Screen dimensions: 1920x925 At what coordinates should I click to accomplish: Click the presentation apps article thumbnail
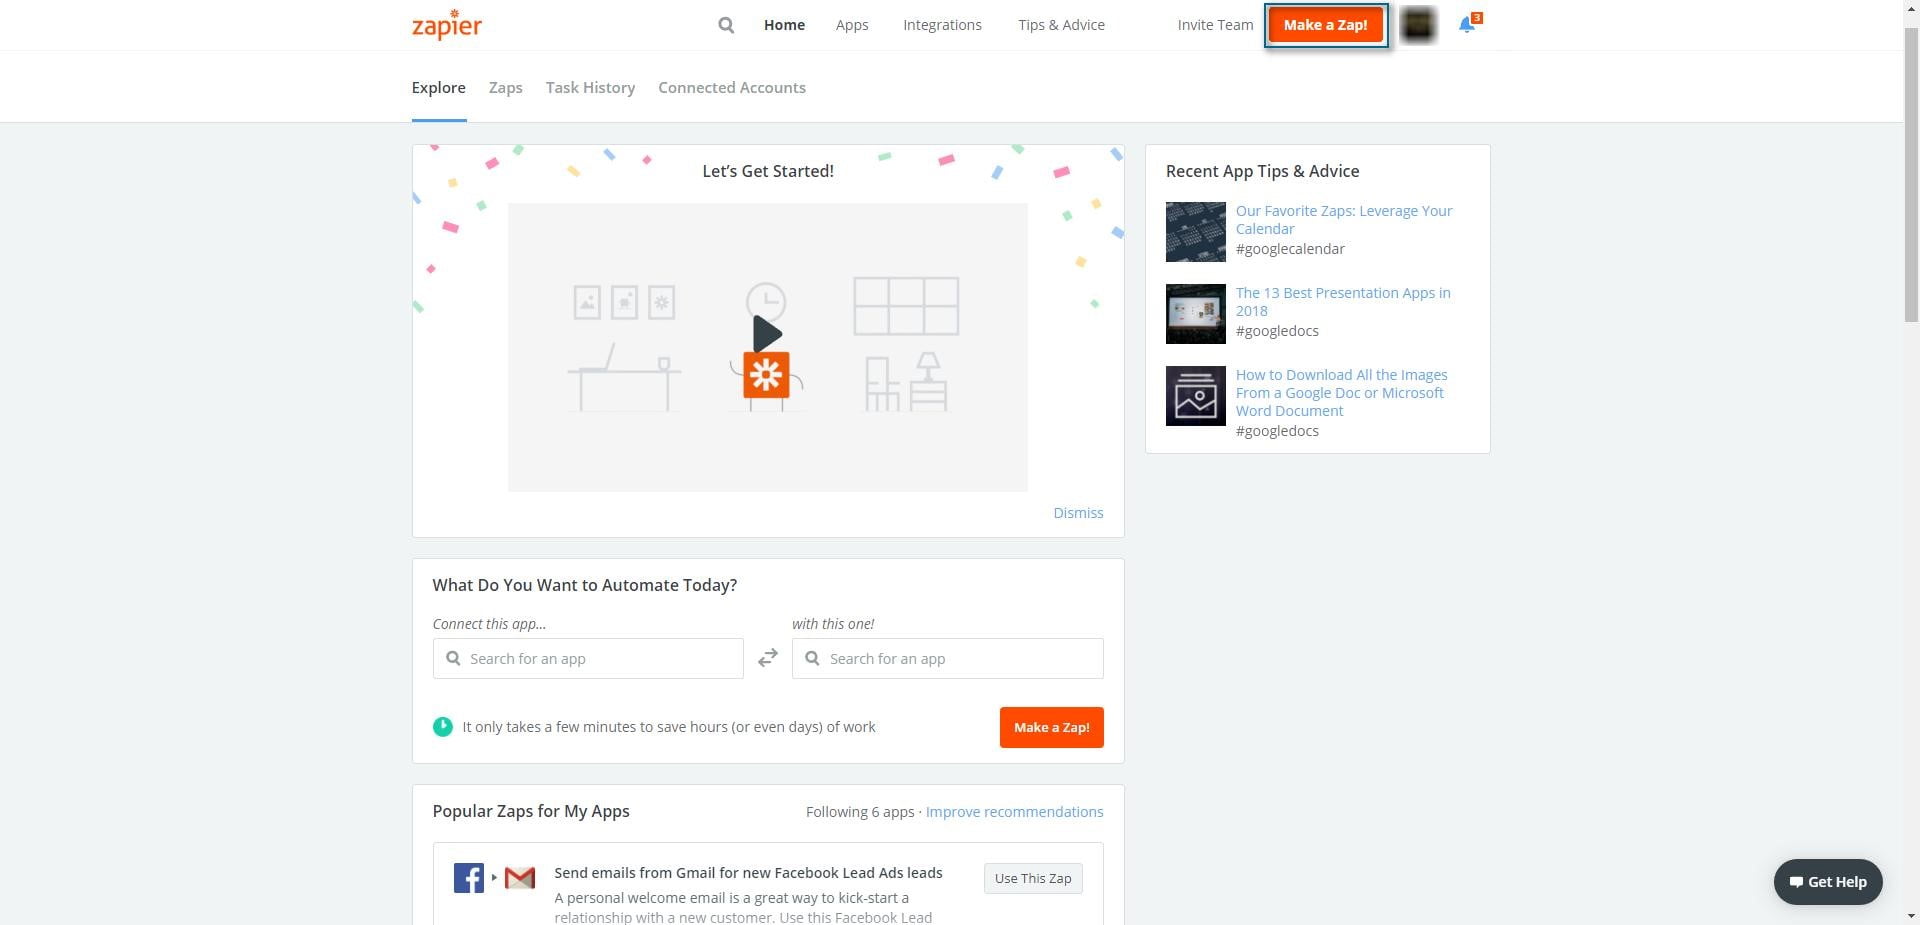click(1196, 314)
